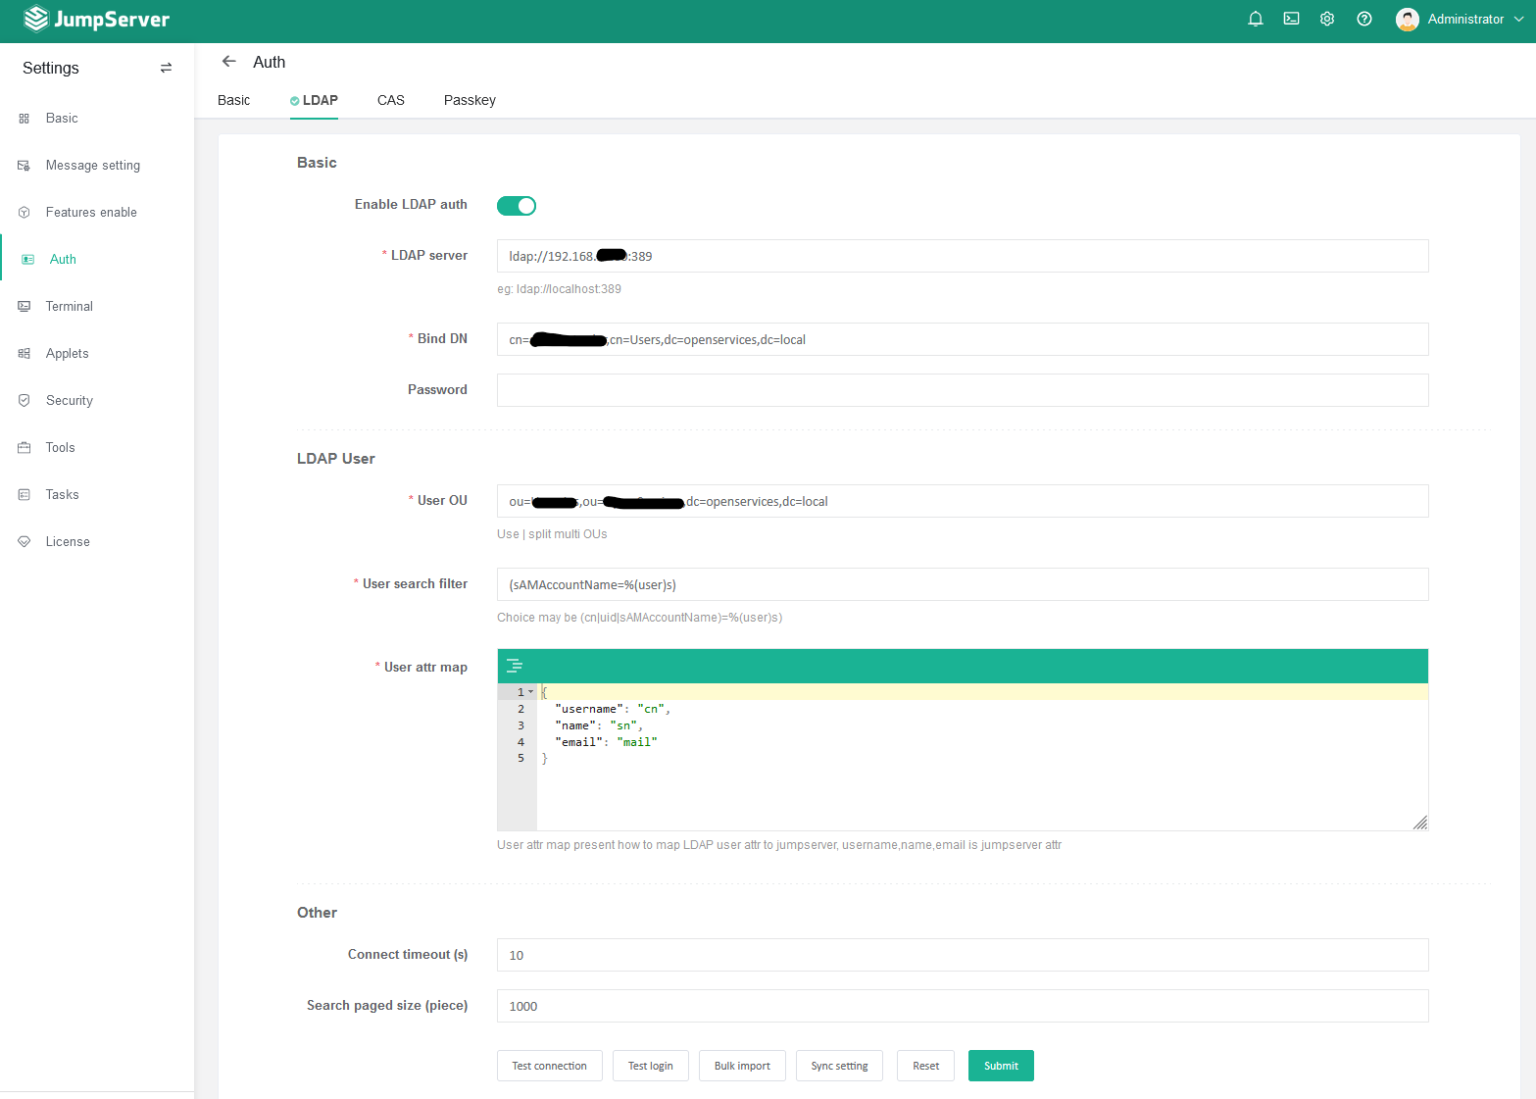This screenshot has width=1536, height=1099.
Task: Click the User OU input field
Action: (962, 501)
